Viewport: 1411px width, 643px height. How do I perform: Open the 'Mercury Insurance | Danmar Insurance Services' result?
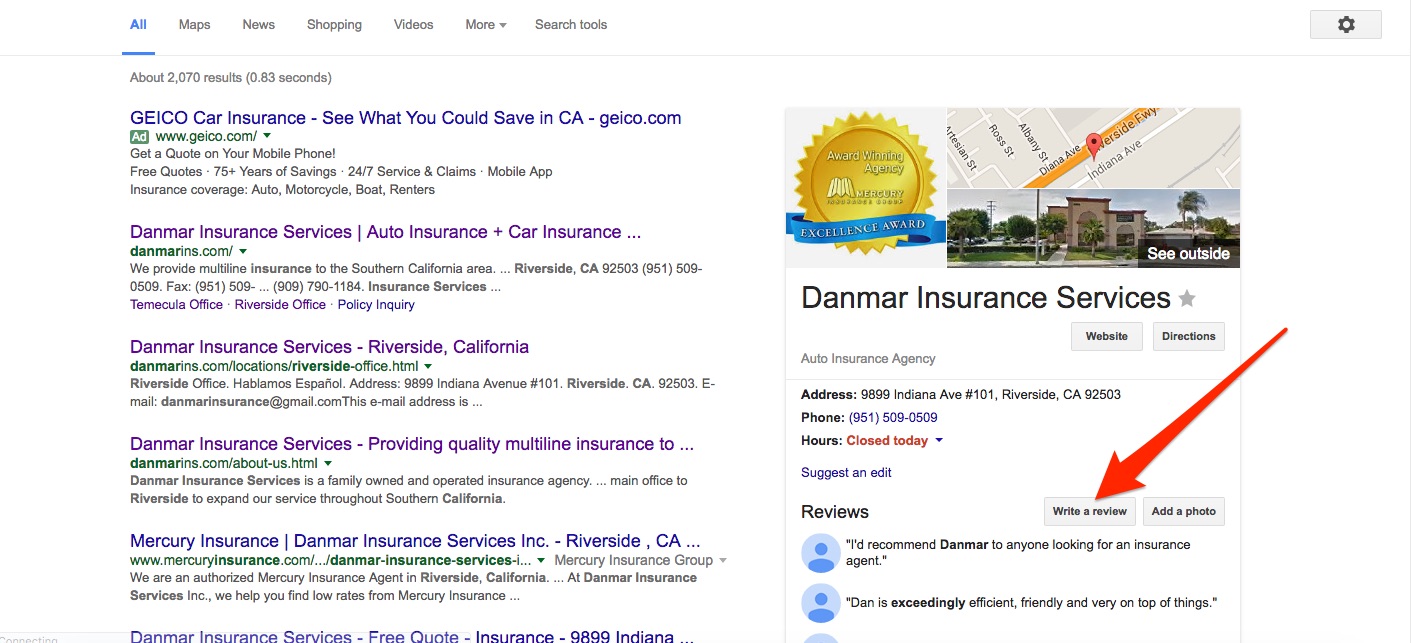coord(415,541)
